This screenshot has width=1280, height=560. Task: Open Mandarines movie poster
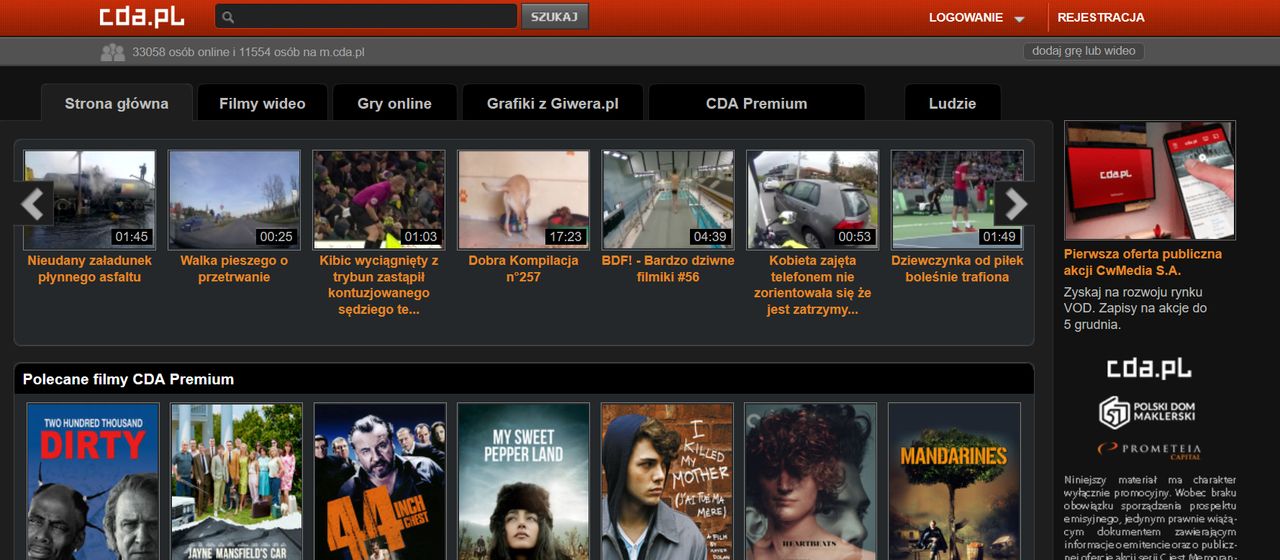(954, 482)
